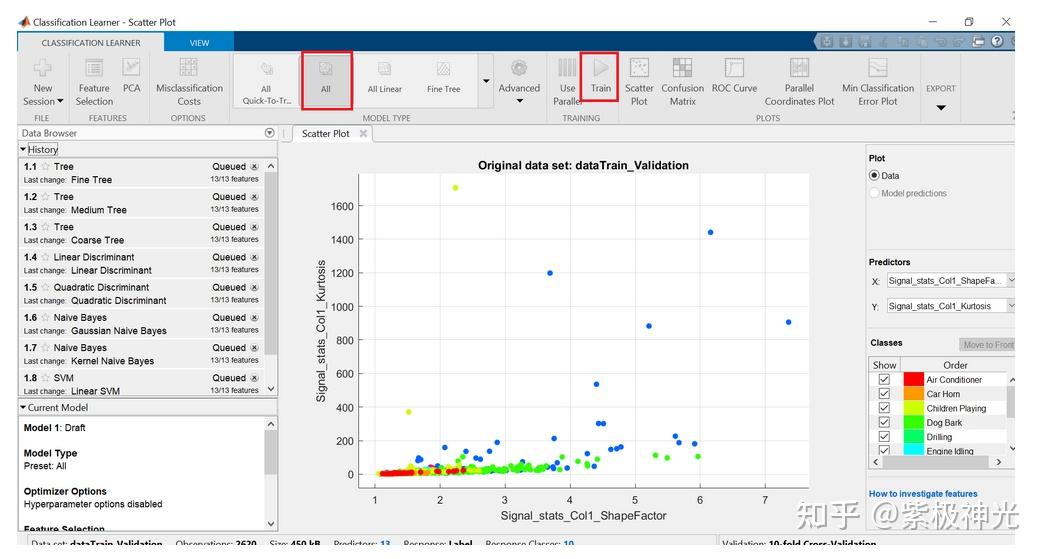Show the Scatter Plot from Plots section

639,83
